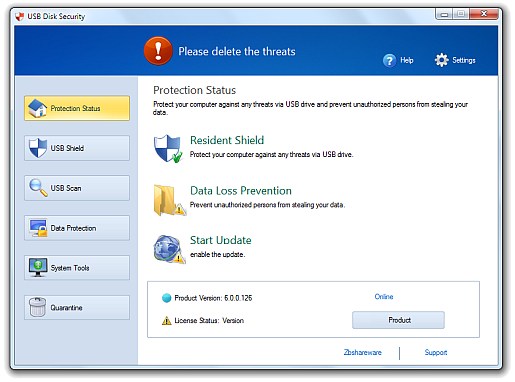
Task: Select the System Tools section
Action: pyautogui.click(x=77, y=268)
